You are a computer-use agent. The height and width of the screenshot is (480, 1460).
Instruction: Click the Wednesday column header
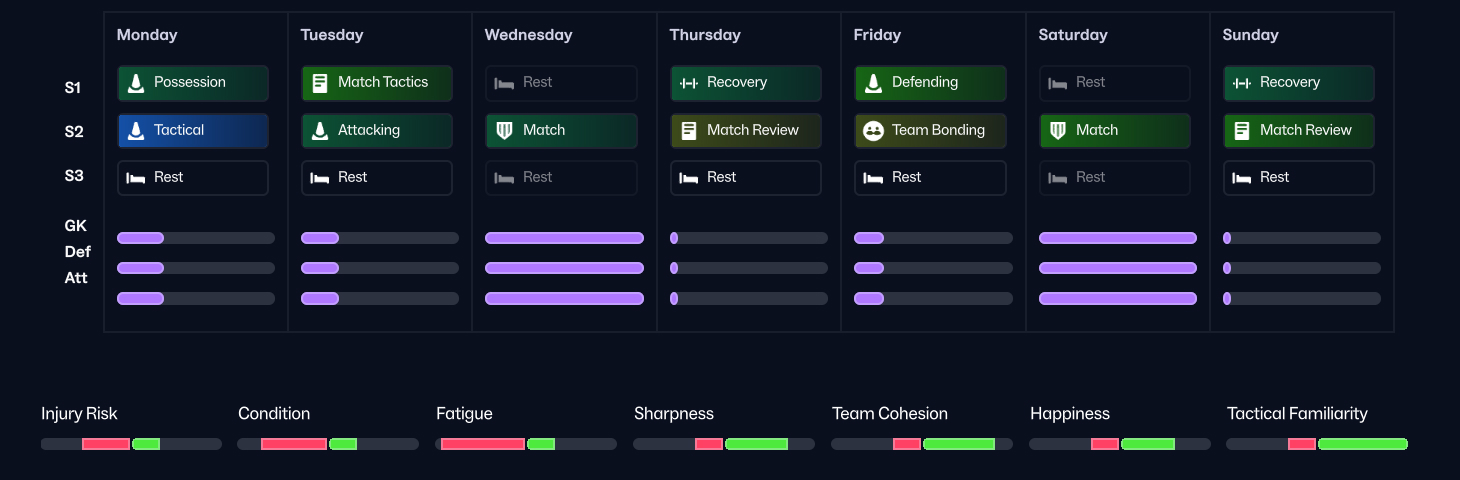[x=528, y=35]
